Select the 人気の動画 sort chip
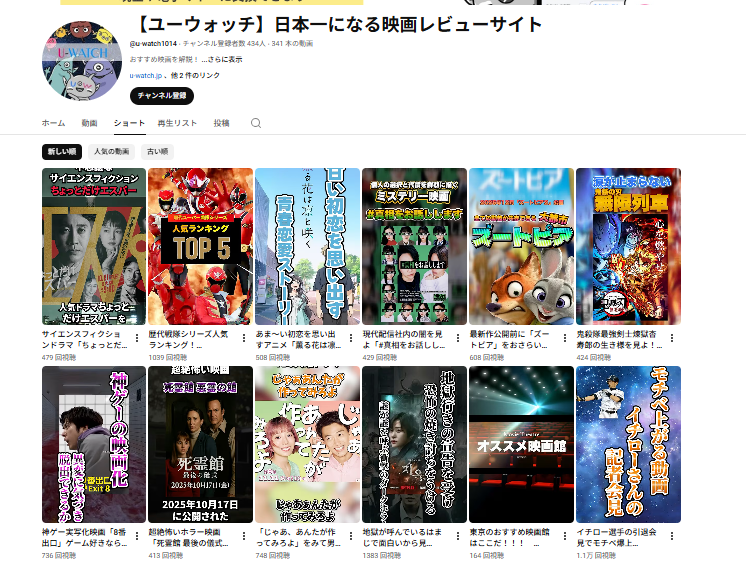The image size is (746, 564). pos(112,152)
